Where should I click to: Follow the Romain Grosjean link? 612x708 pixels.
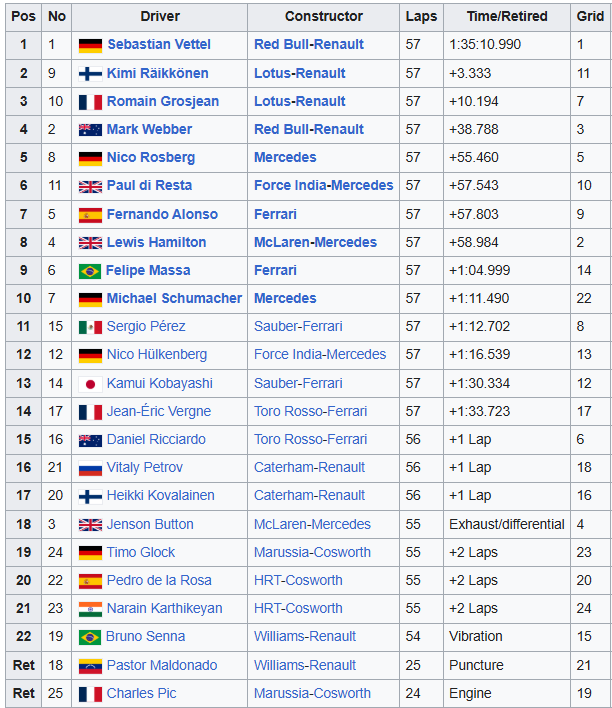(163, 101)
